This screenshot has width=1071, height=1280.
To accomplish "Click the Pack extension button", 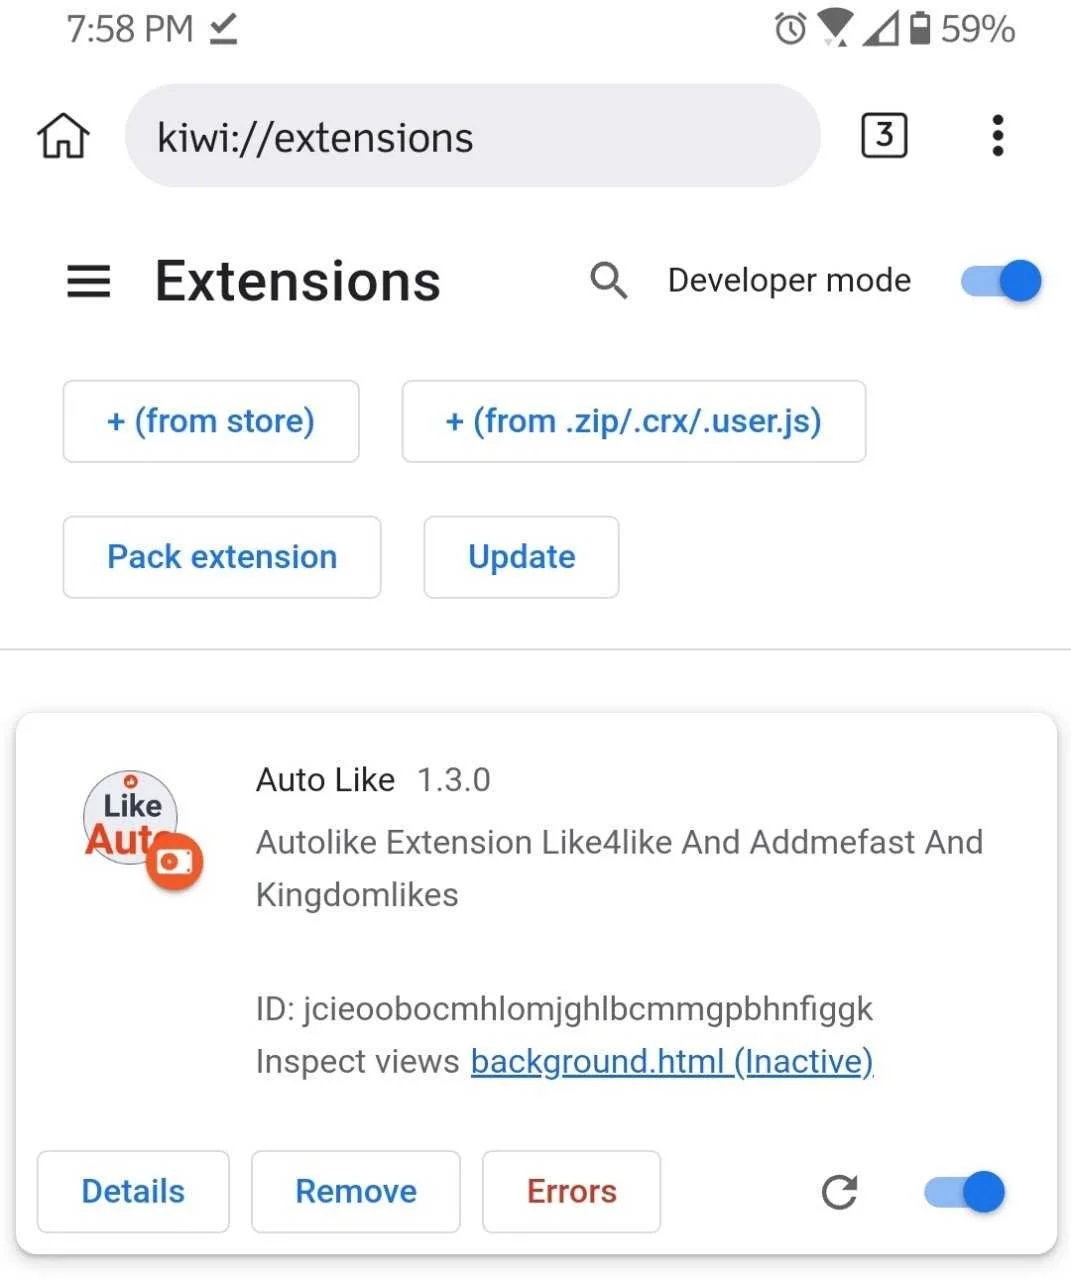I will coord(222,557).
